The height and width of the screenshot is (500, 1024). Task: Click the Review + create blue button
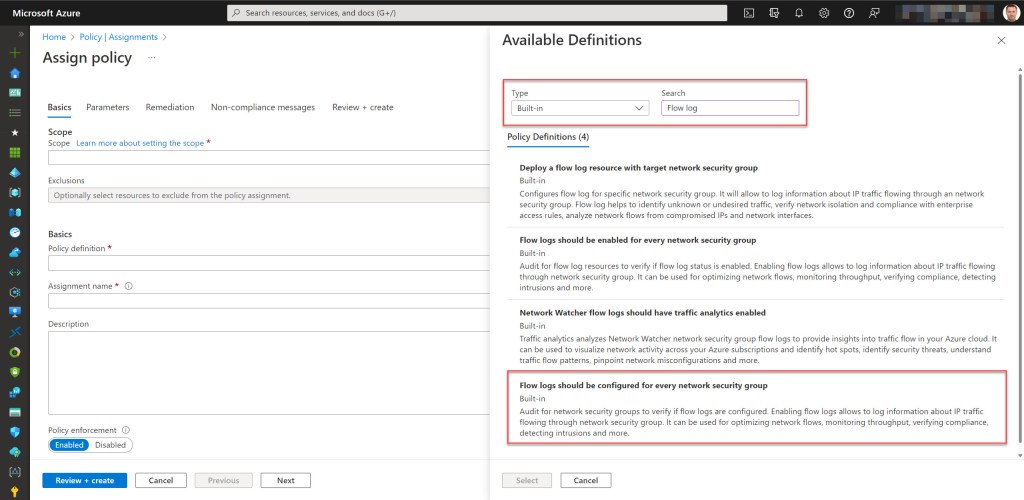(85, 480)
